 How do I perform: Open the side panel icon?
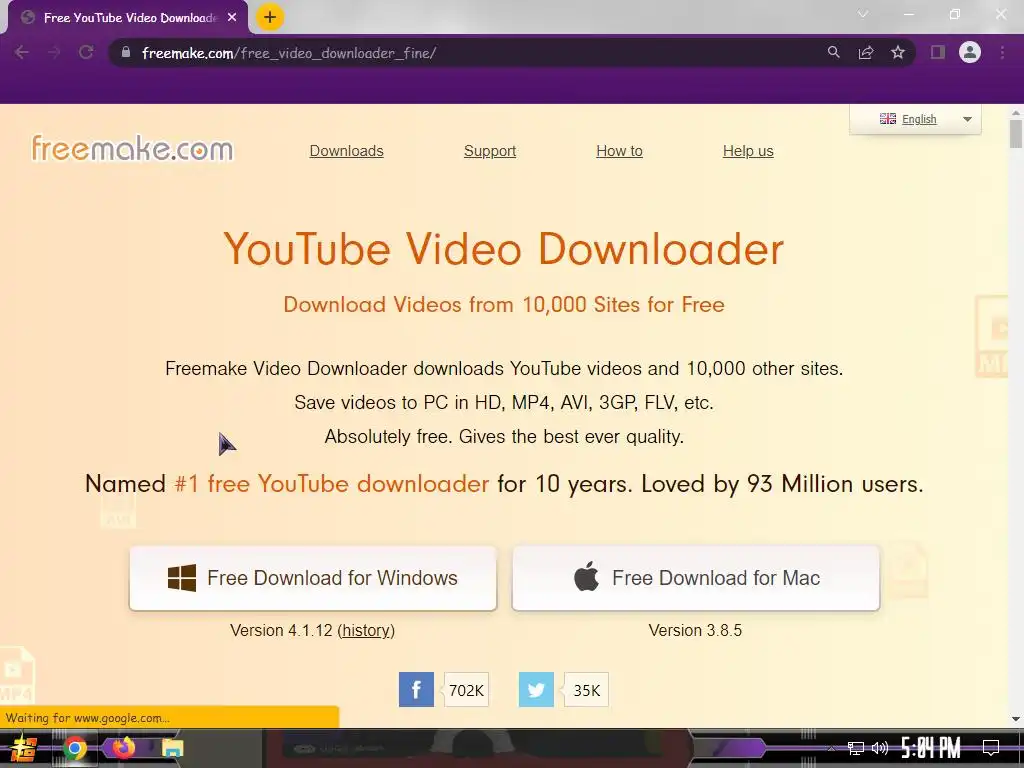point(938,52)
